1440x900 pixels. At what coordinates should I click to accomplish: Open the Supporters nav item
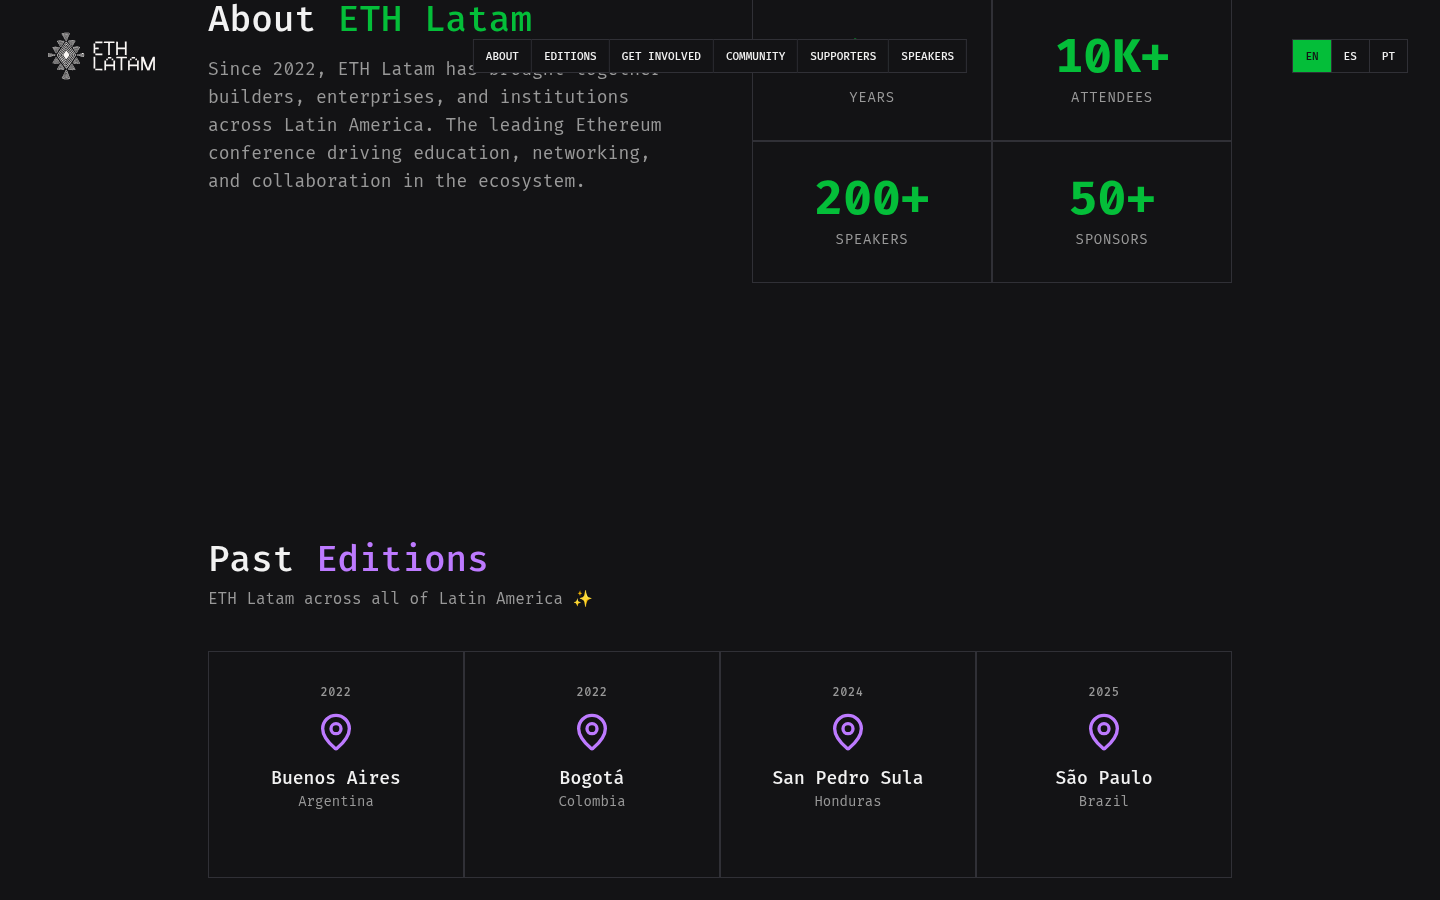click(x=843, y=56)
